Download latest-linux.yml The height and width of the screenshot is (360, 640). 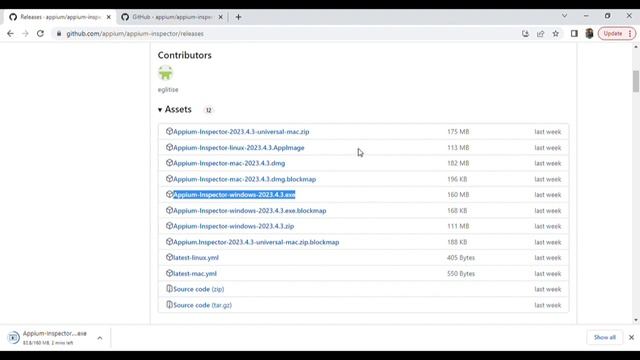[x=196, y=258]
